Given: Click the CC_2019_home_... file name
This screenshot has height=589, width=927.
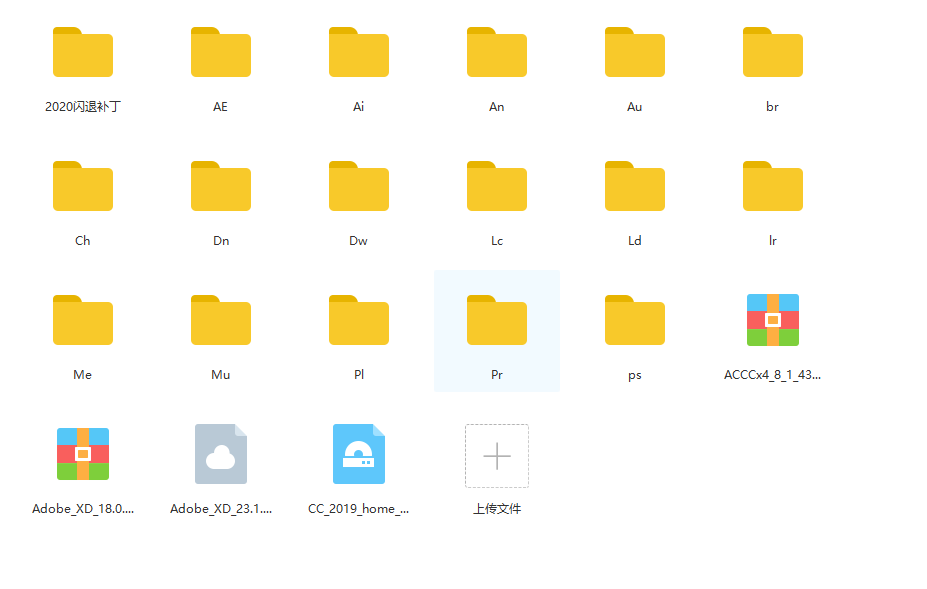Looking at the screenshot, I should pyautogui.click(x=358, y=509).
